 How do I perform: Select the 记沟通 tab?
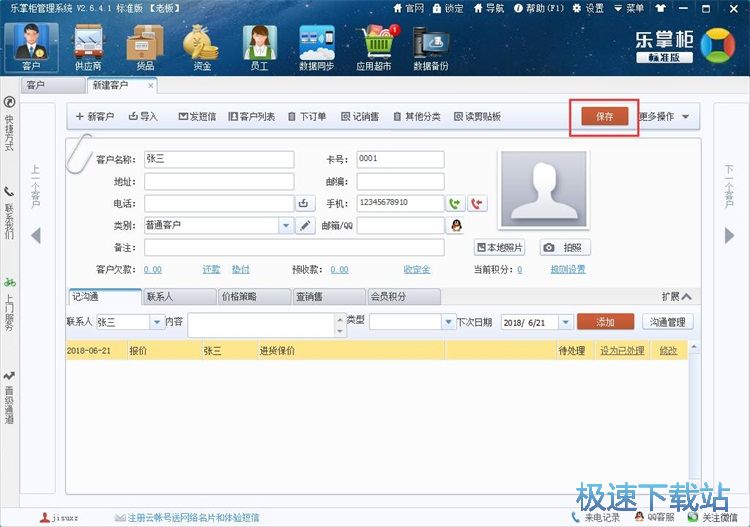coord(105,296)
